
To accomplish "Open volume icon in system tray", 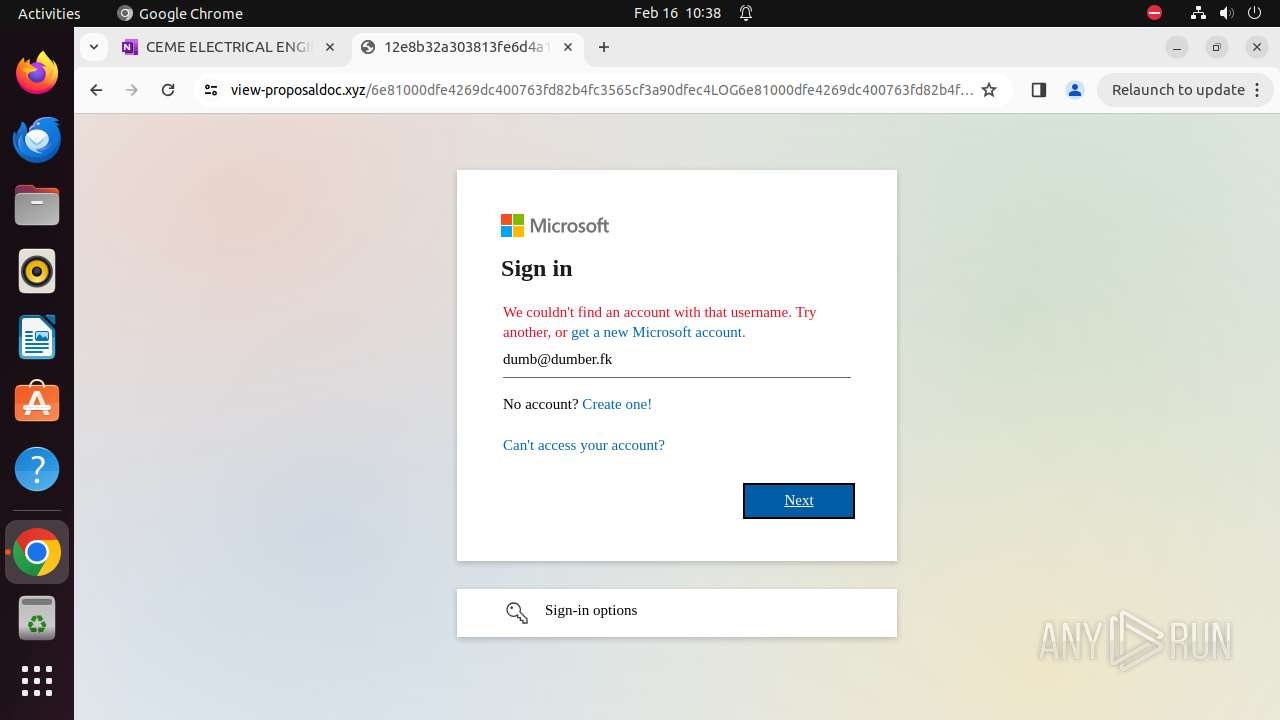I will (1226, 13).
